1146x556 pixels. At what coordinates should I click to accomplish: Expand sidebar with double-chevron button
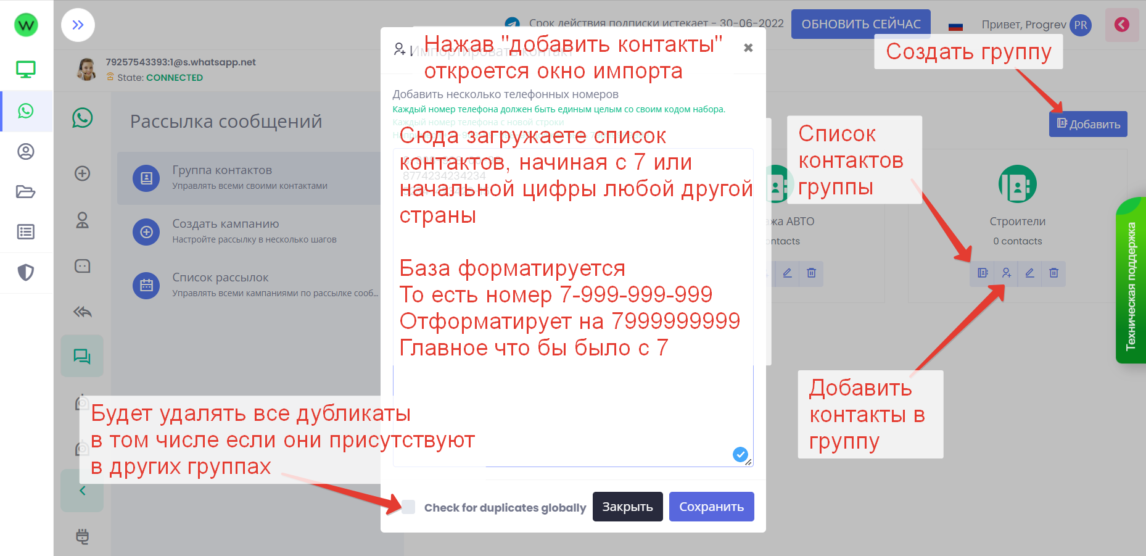click(x=78, y=25)
